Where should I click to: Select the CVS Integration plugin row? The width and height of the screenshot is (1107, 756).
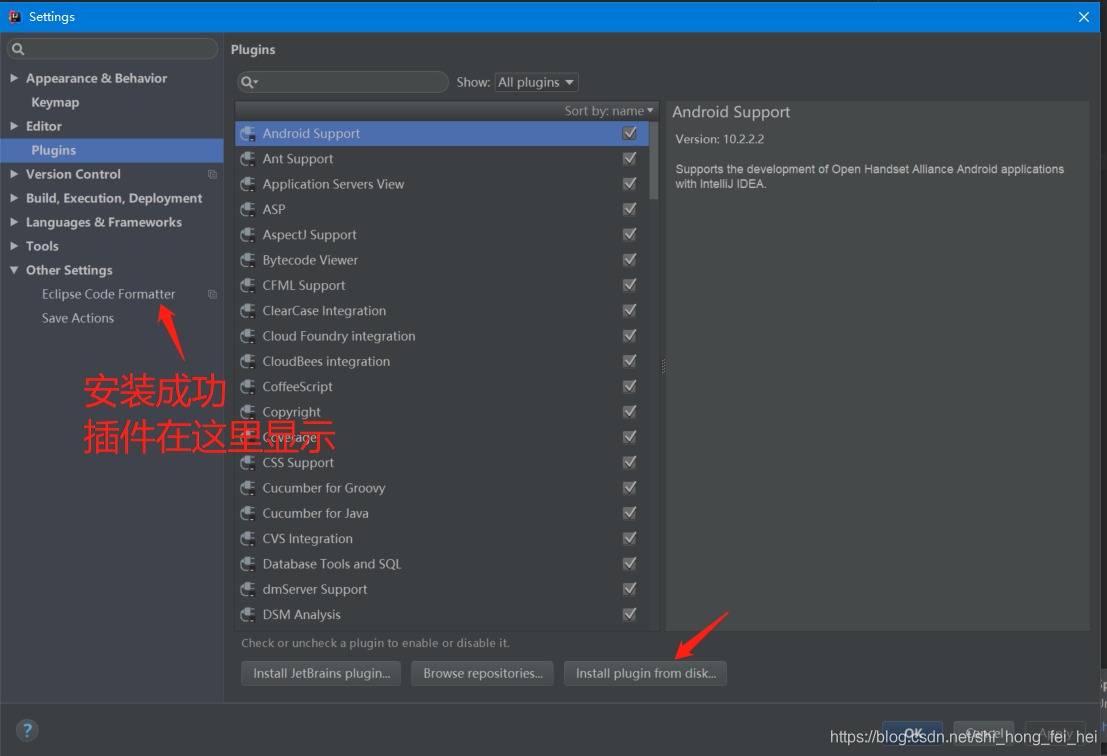441,539
